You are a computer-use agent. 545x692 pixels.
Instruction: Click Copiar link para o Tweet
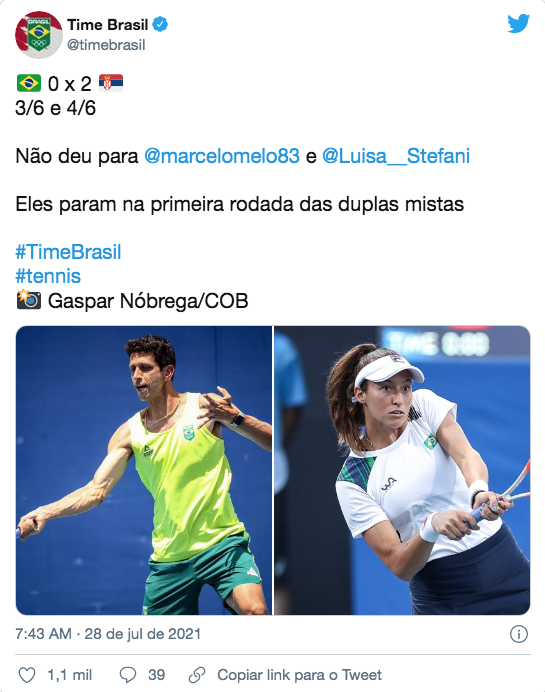pos(299,675)
